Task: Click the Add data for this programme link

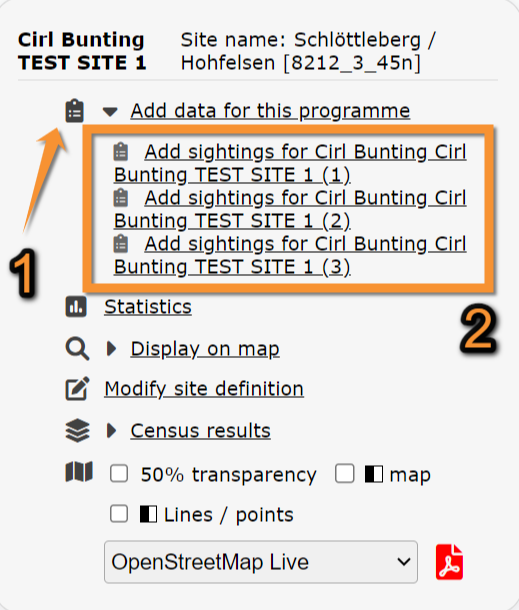Action: 270,111
